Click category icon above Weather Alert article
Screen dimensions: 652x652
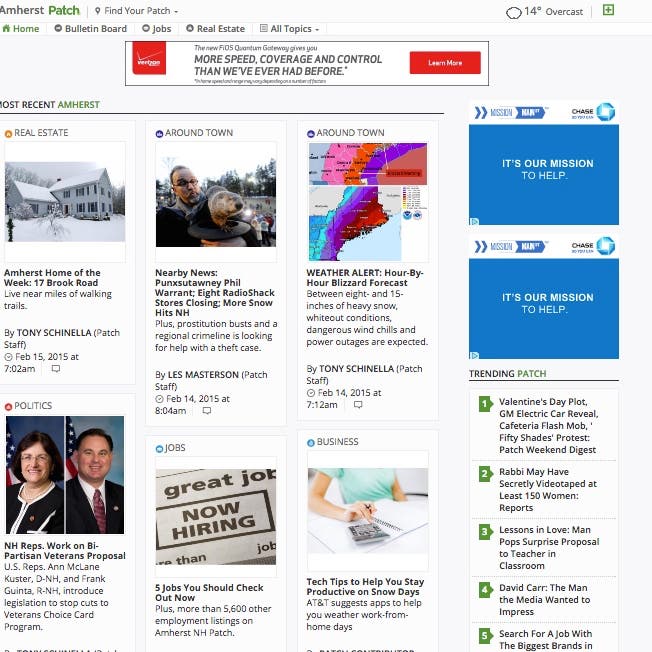(311, 133)
